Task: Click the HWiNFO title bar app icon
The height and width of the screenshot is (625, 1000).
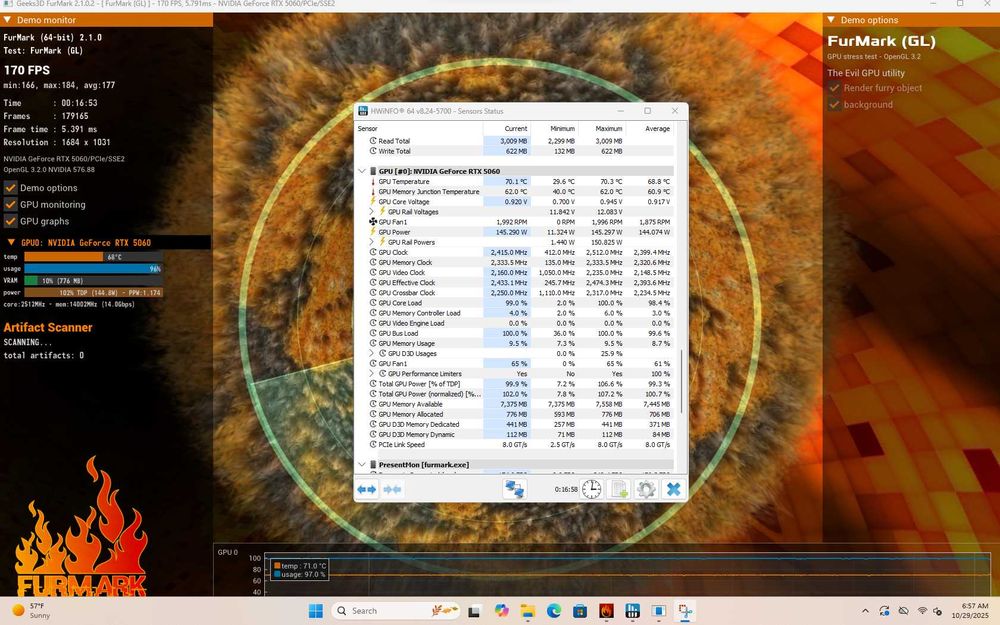Action: coord(363,111)
